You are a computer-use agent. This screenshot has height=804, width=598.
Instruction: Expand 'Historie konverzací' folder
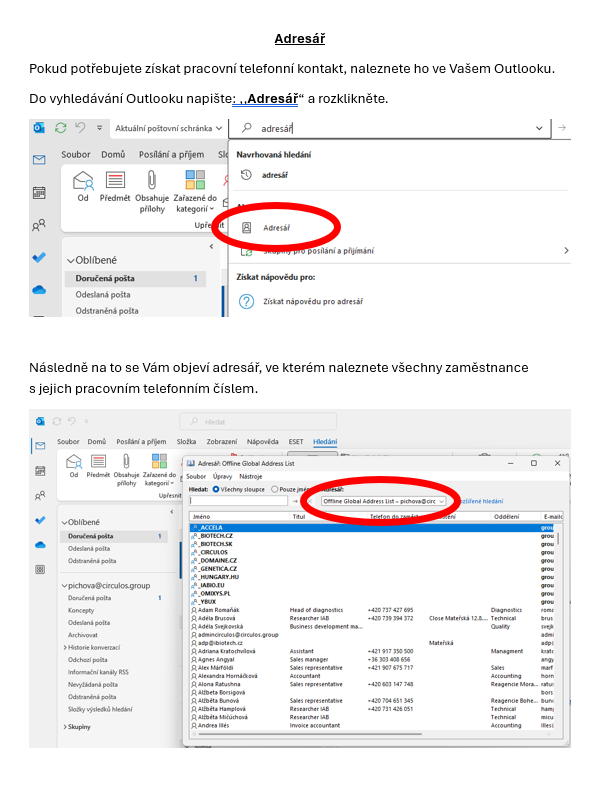tap(65, 648)
